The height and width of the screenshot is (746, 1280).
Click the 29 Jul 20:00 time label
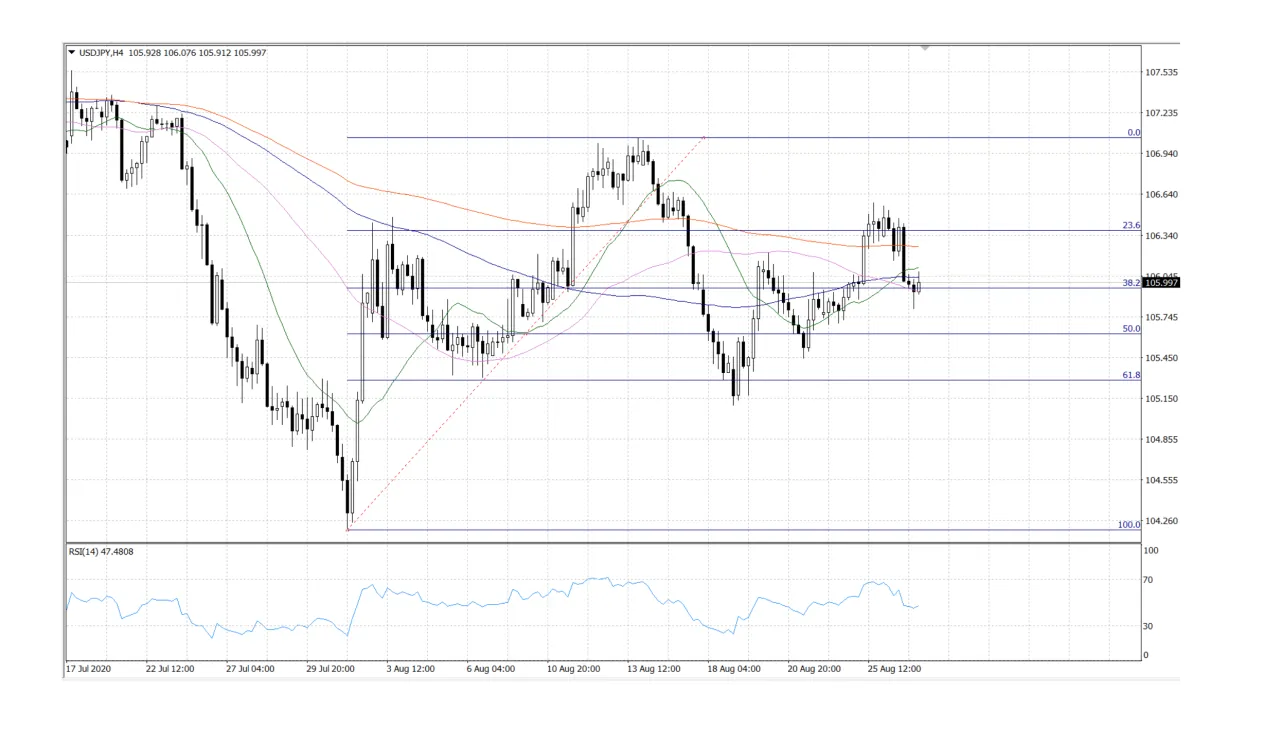pos(330,668)
